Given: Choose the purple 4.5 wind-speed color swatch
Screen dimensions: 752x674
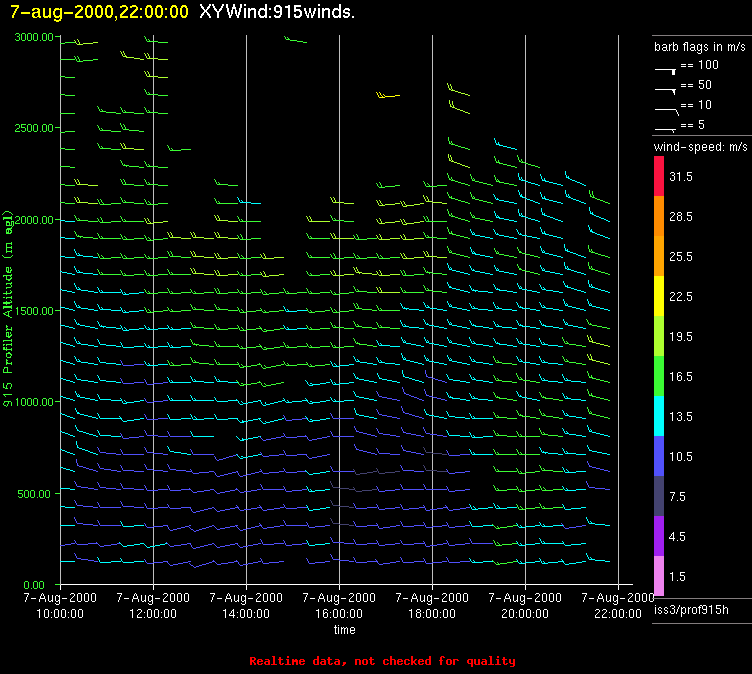Looking at the screenshot, I should pos(659,536).
